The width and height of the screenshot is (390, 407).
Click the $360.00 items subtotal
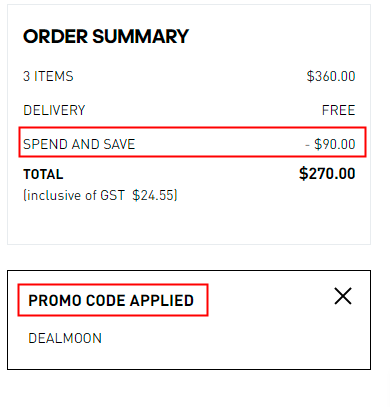click(331, 76)
